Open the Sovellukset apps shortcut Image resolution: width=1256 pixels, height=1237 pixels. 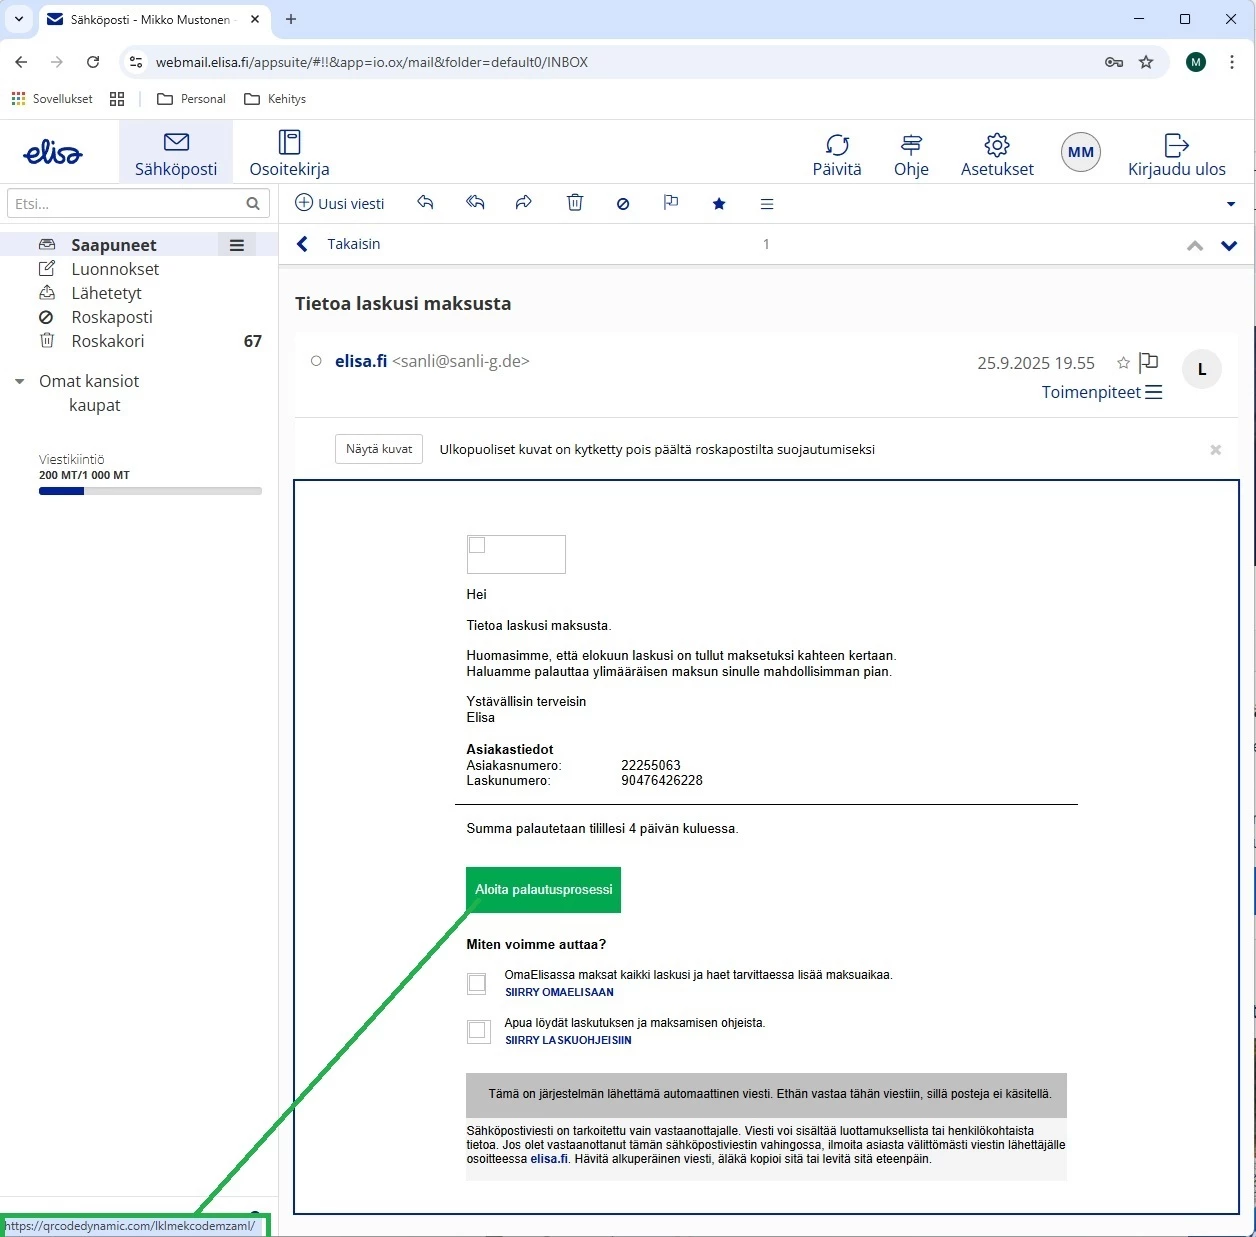click(52, 99)
